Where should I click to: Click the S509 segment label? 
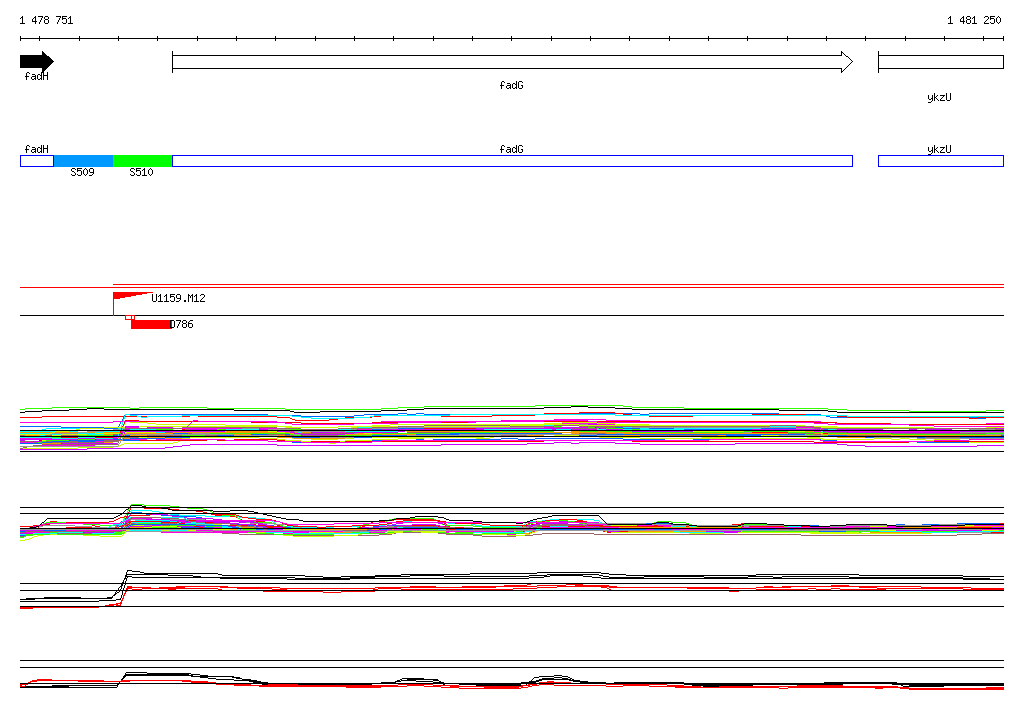pyautogui.click(x=82, y=172)
